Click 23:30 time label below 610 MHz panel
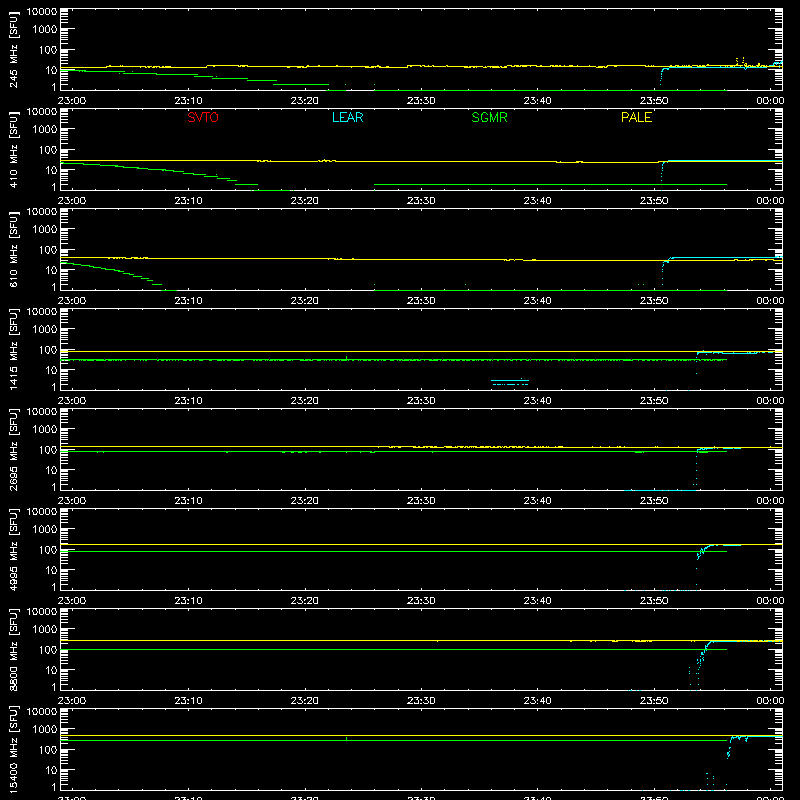This screenshot has width=800, height=800. [421, 301]
